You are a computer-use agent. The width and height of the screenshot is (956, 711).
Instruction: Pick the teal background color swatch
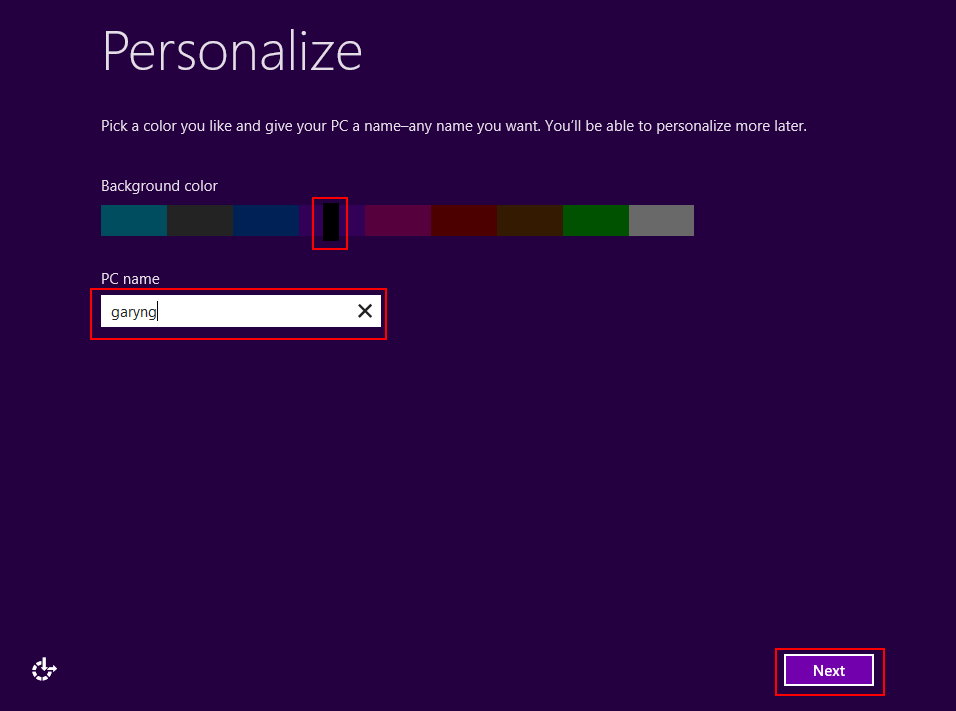[x=134, y=220]
